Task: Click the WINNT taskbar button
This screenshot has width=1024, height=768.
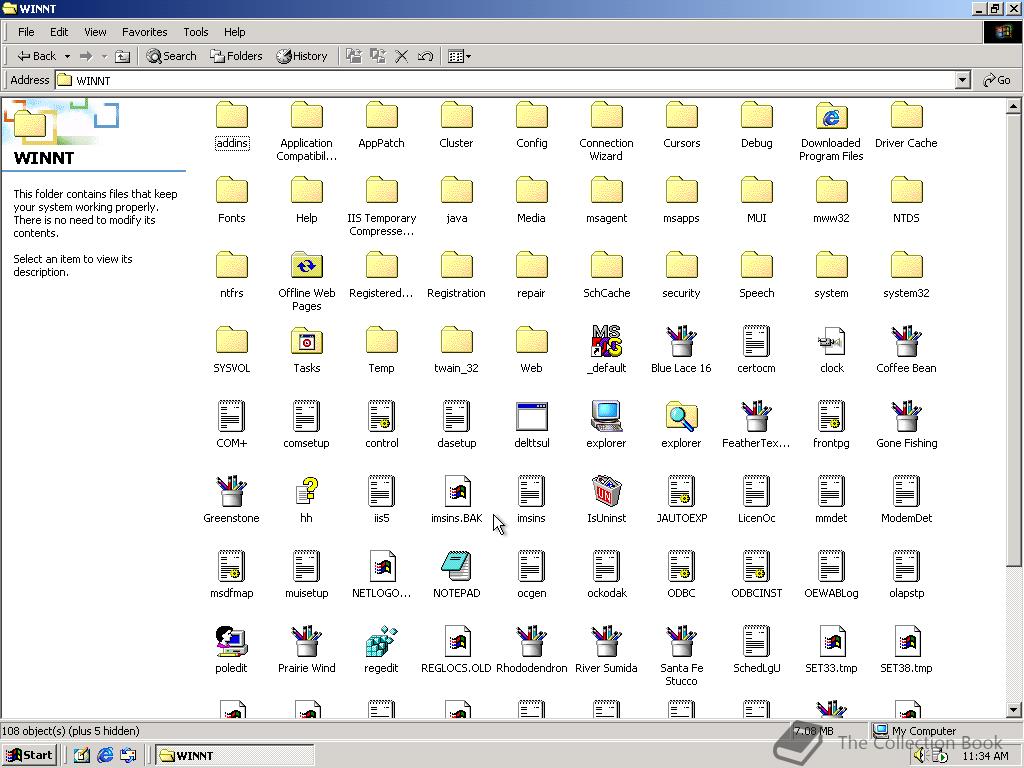Action: pos(235,756)
